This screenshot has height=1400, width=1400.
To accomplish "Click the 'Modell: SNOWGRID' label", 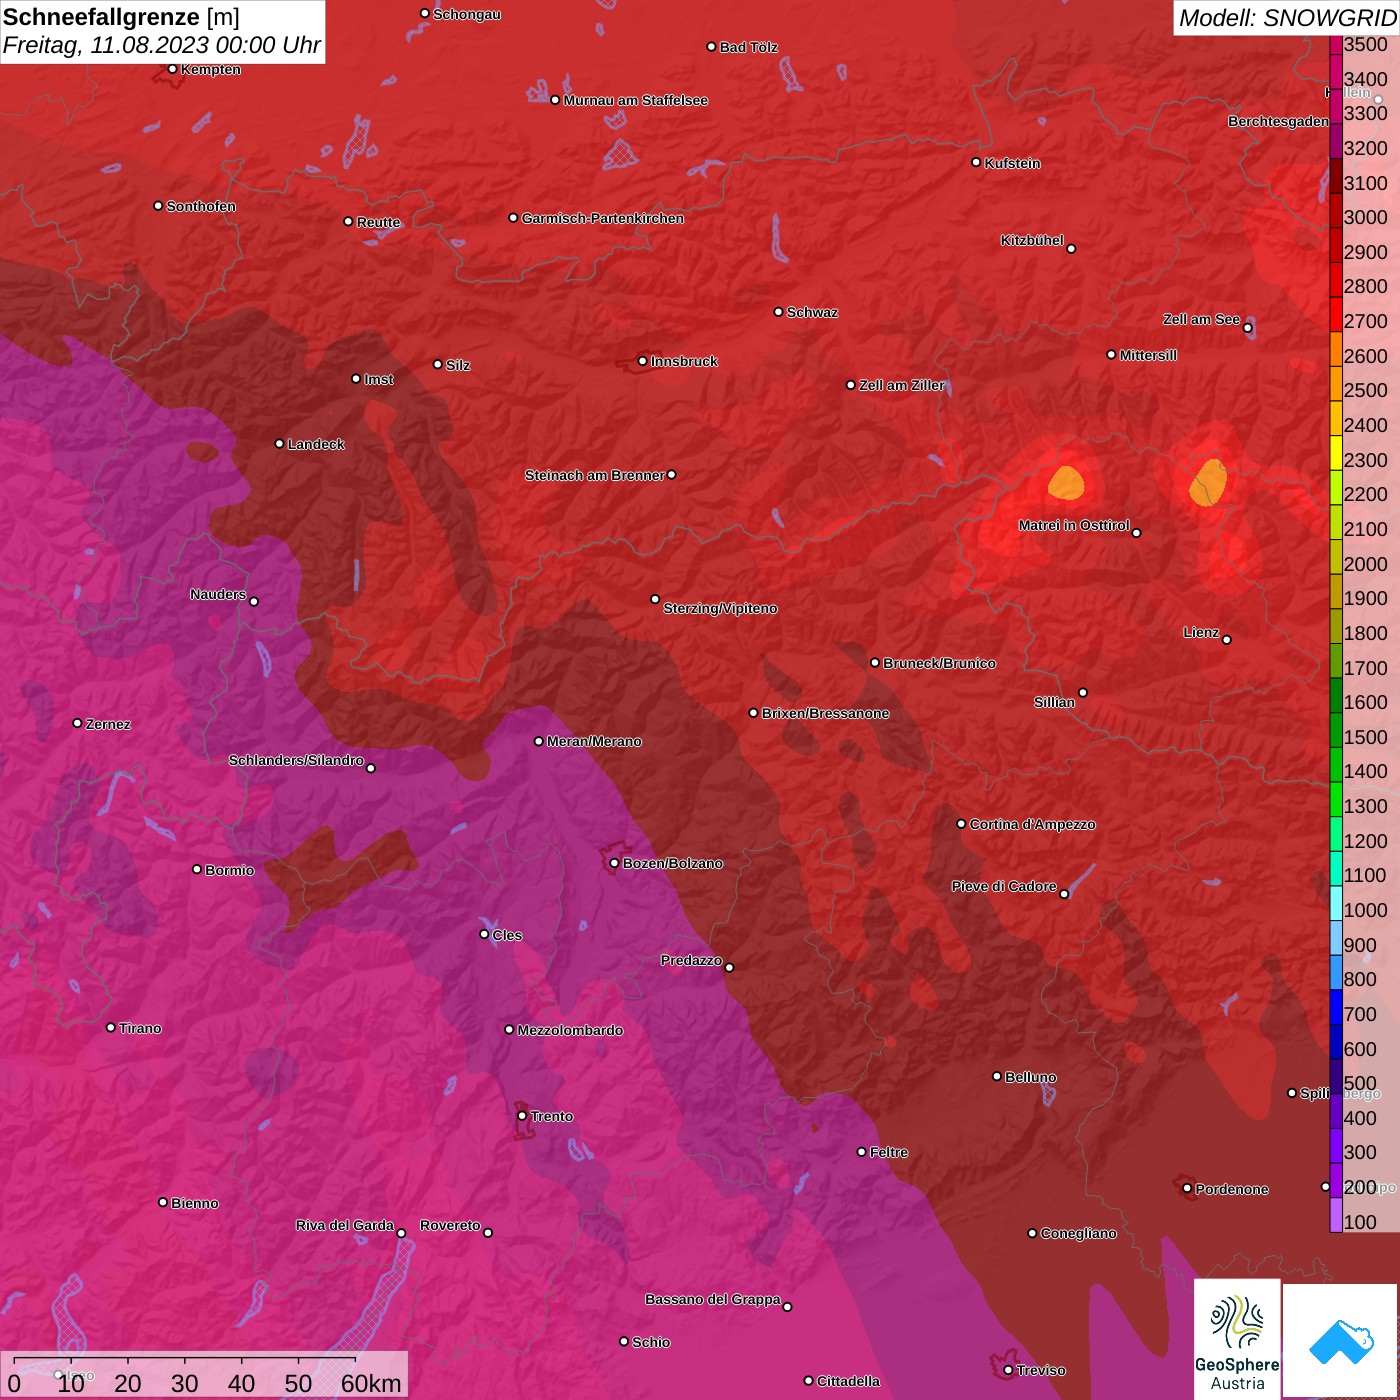I will point(1287,17).
